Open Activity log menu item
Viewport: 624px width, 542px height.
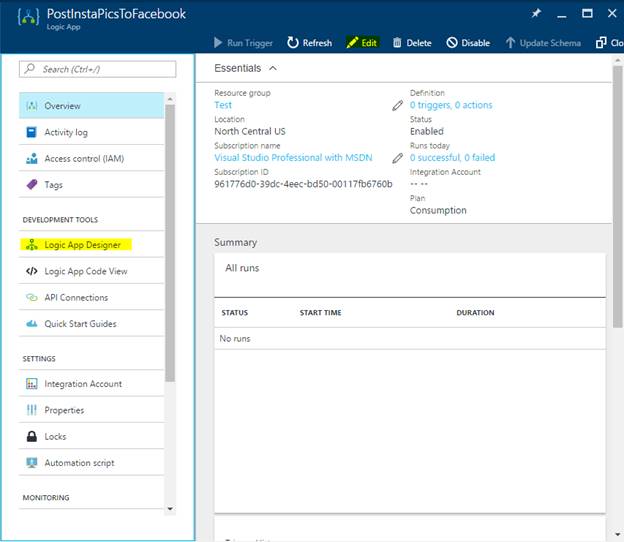[x=91, y=132]
